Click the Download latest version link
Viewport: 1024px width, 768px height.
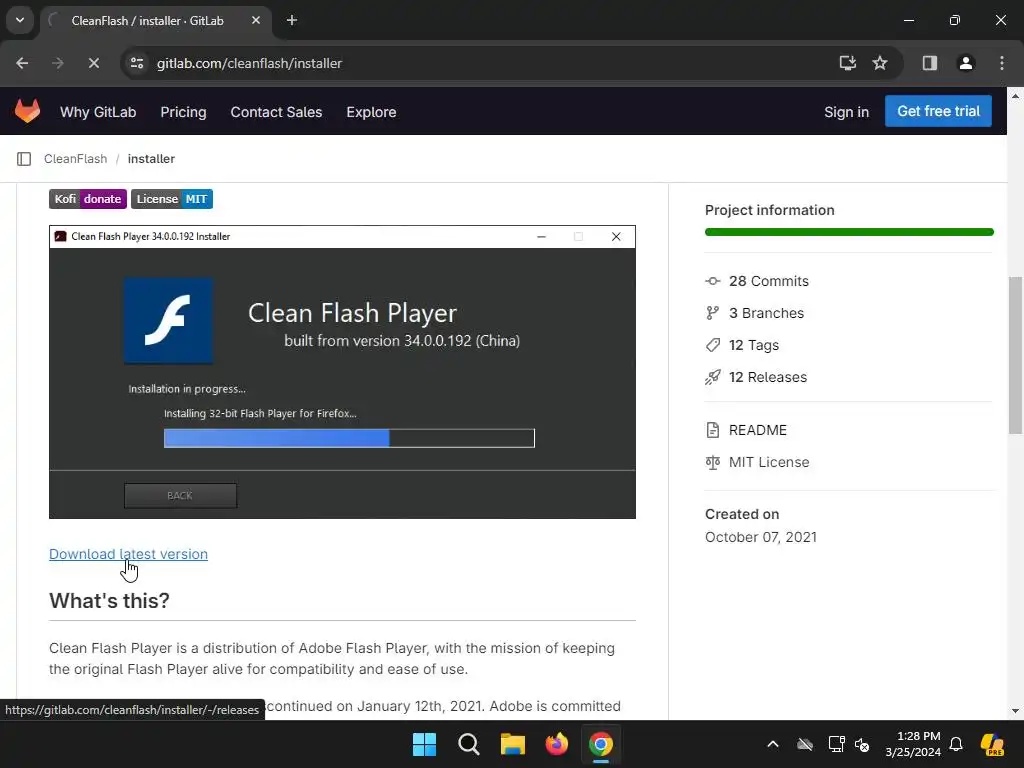coord(129,554)
